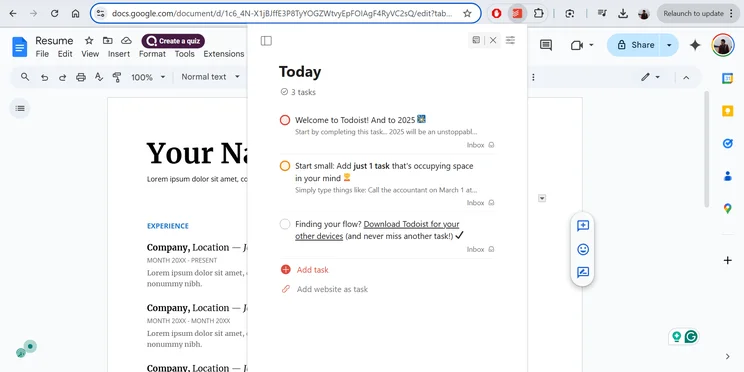This screenshot has height=372, width=744.
Task: Open Google Calendar in the side panel
Action: (x=727, y=79)
